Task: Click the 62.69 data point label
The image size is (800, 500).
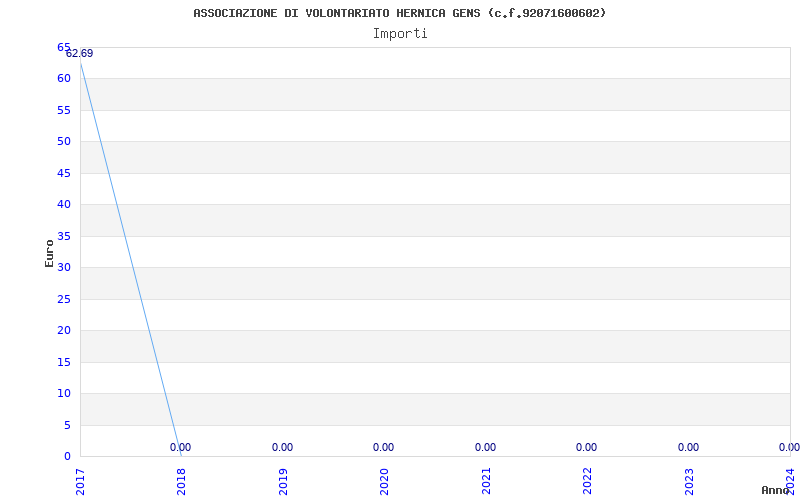Action: pyautogui.click(x=80, y=54)
